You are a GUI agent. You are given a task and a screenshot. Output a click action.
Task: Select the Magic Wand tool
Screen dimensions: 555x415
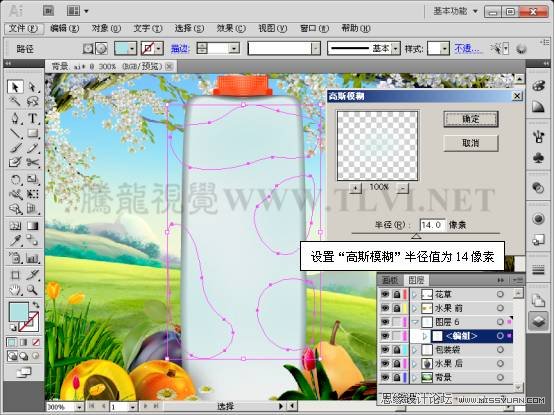15,102
